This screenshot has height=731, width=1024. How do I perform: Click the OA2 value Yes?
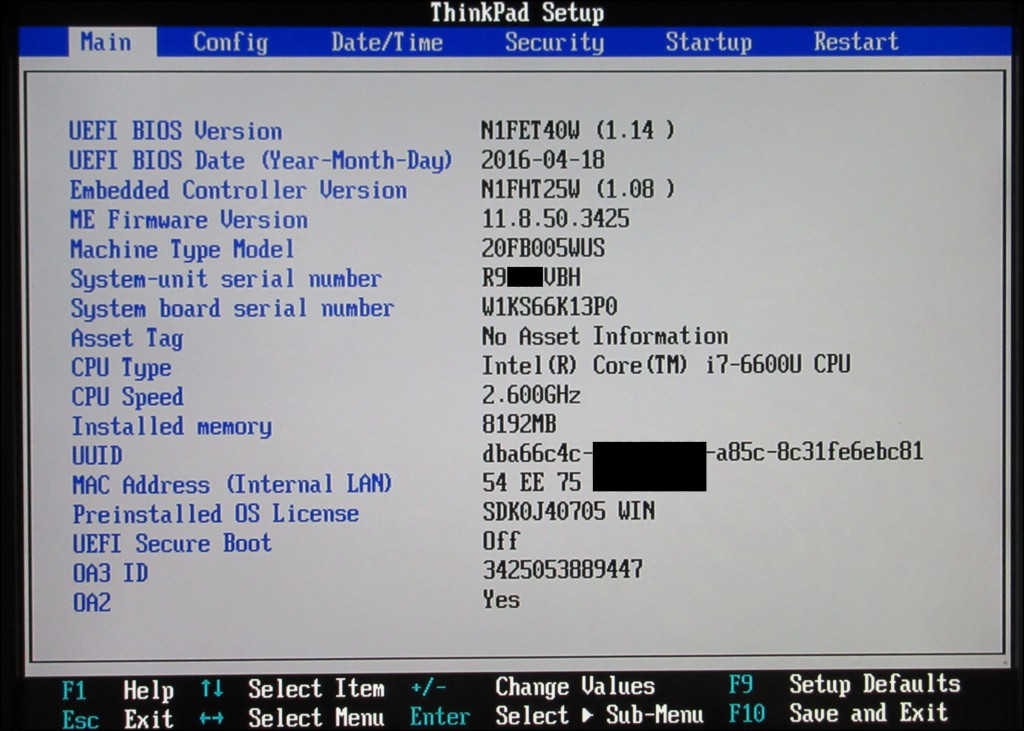pyautogui.click(x=501, y=599)
